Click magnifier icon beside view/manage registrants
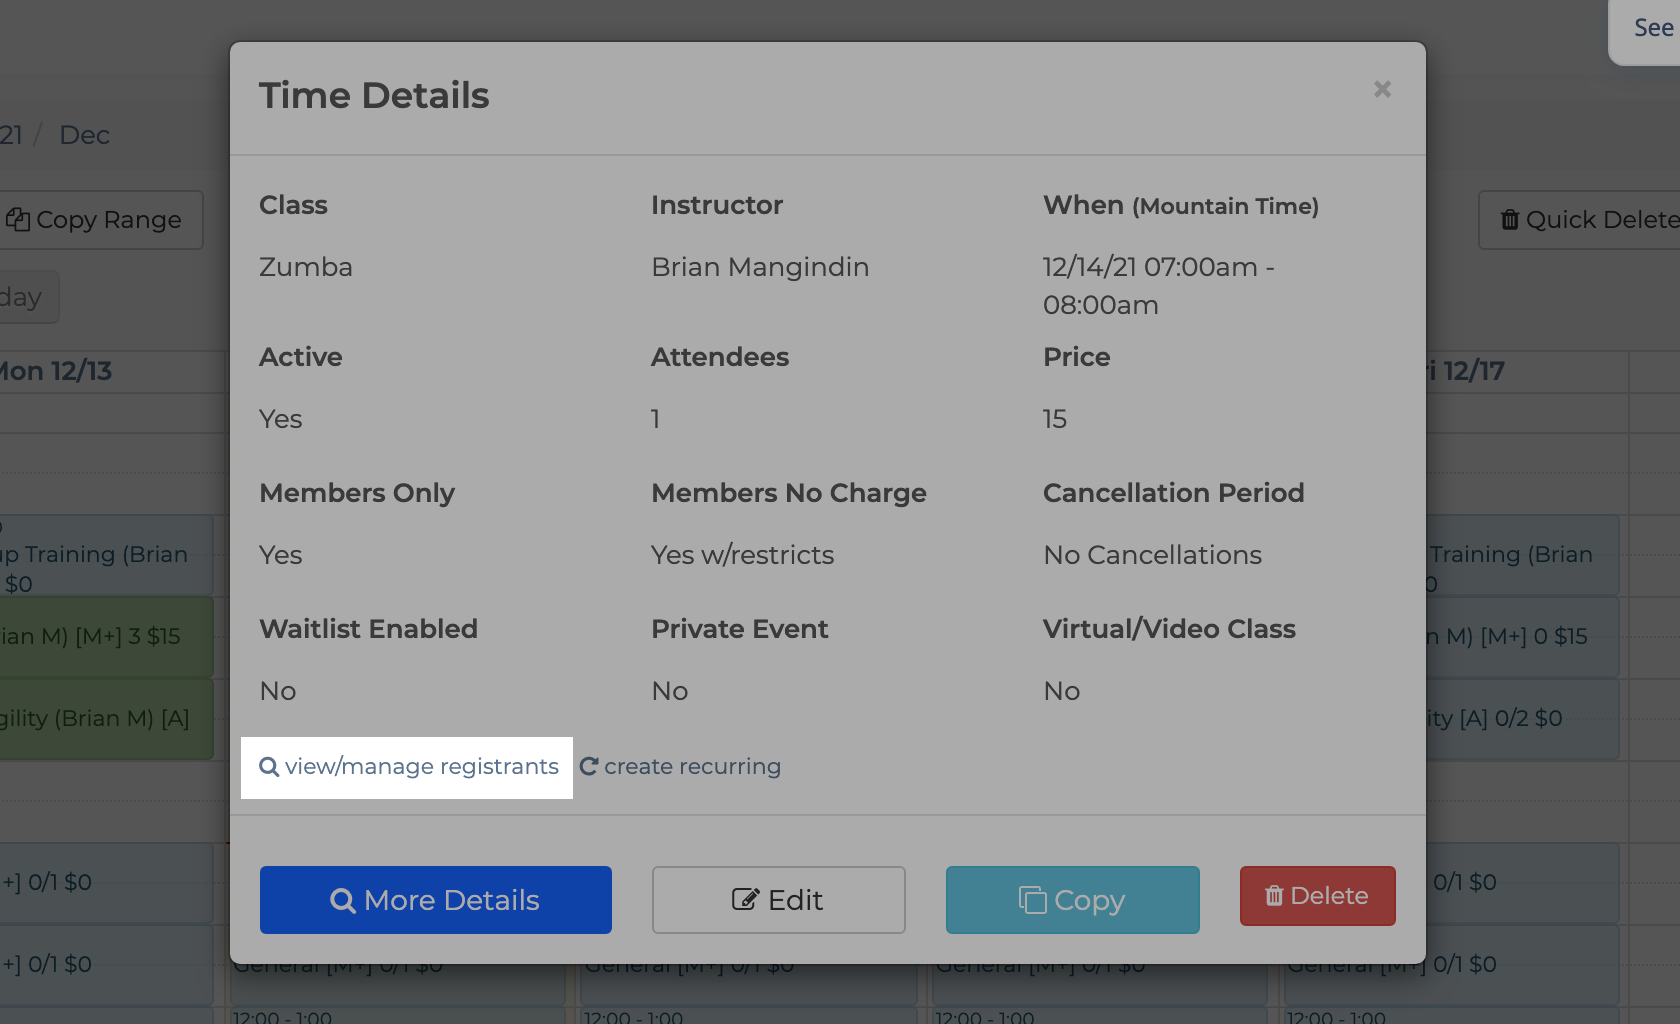Screen dimensions: 1680x1024 tap(269, 767)
